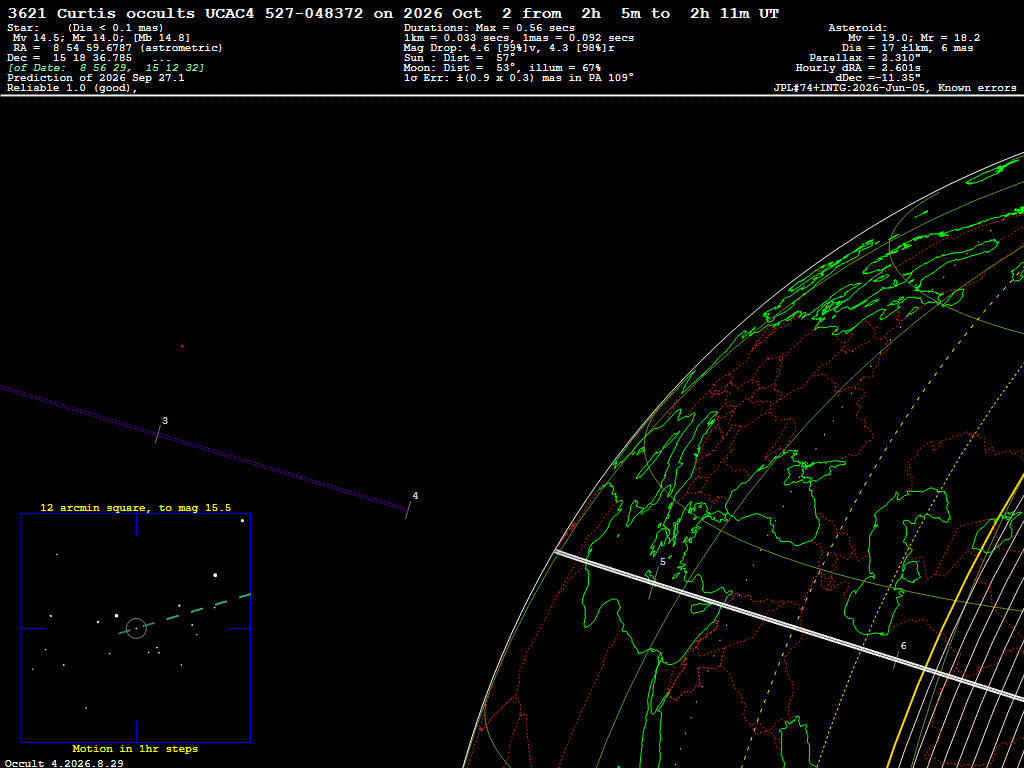Click time marker 5 near the coastline
The image size is (1024, 768).
click(x=663, y=562)
